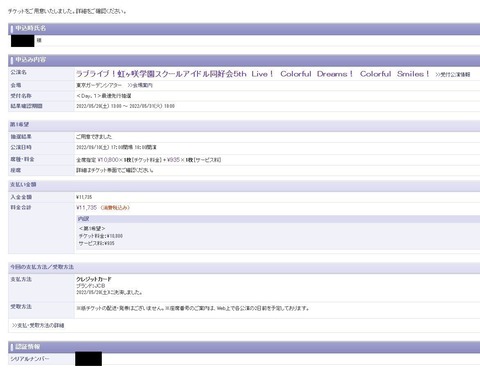
Task: Click the 結果確認期間 row label
Action: point(26,106)
